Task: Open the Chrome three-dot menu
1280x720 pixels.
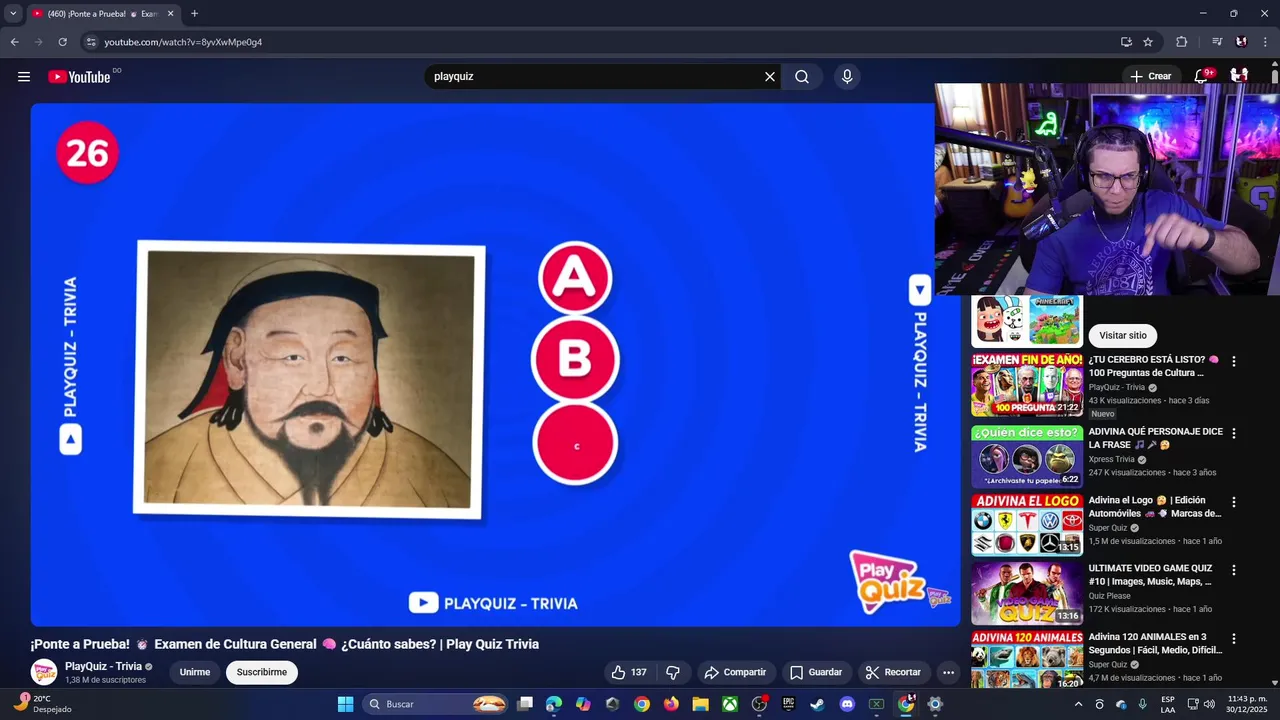Action: pyautogui.click(x=1266, y=42)
